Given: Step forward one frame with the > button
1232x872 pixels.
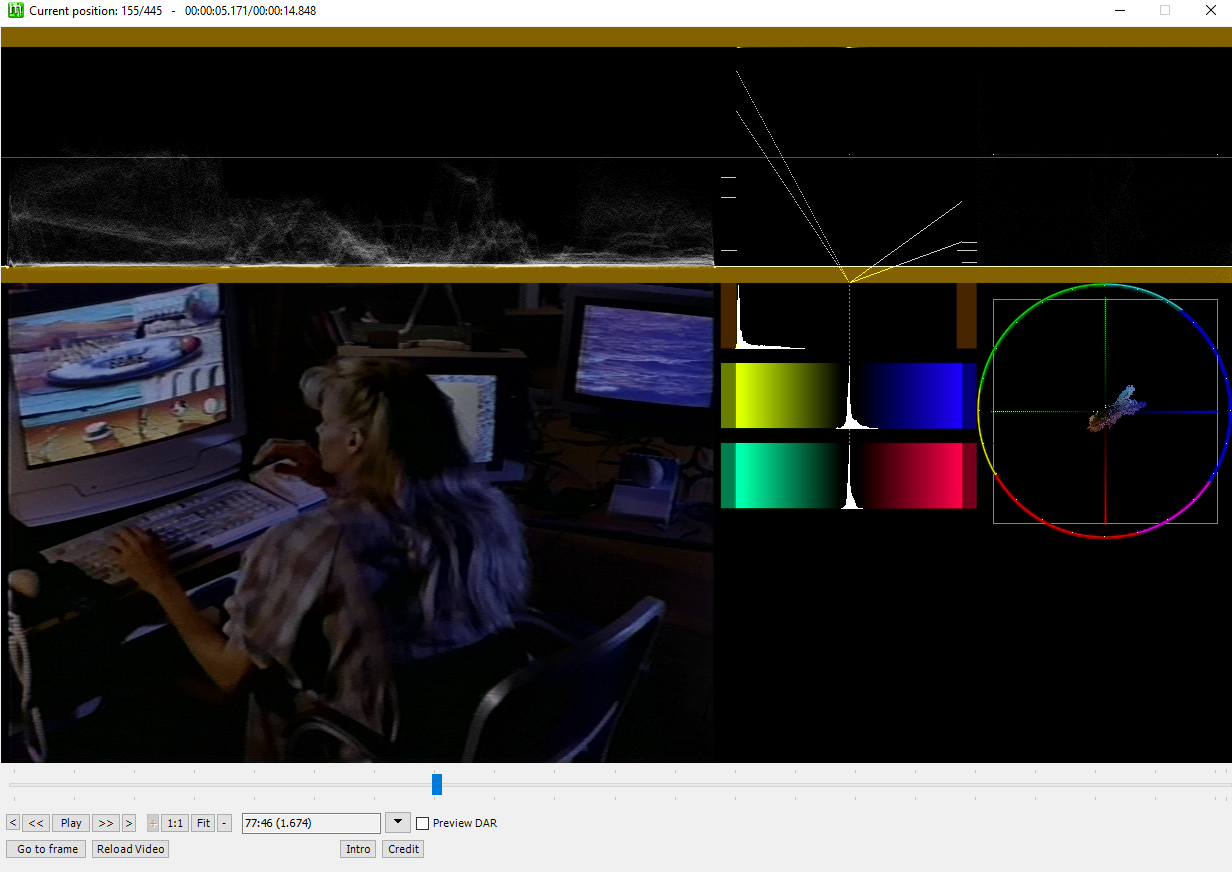Looking at the screenshot, I should (x=129, y=823).
